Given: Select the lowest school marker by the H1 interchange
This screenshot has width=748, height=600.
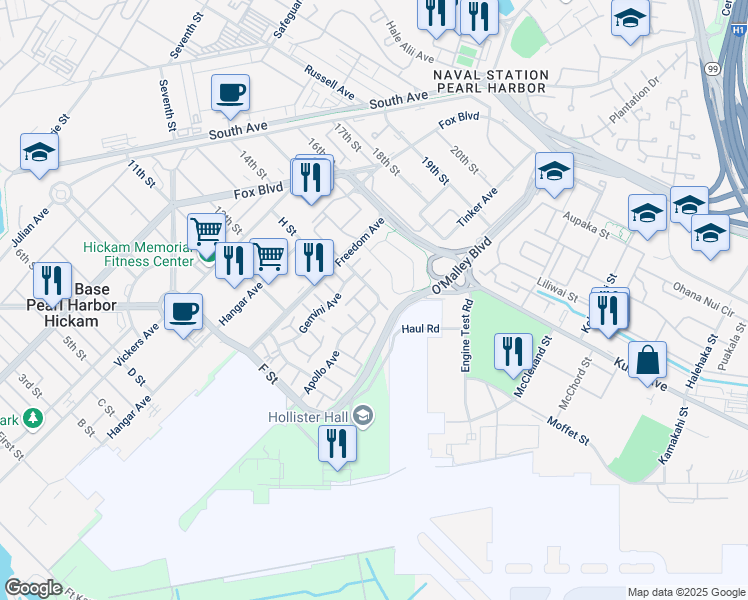Looking at the screenshot, I should click(x=710, y=235).
